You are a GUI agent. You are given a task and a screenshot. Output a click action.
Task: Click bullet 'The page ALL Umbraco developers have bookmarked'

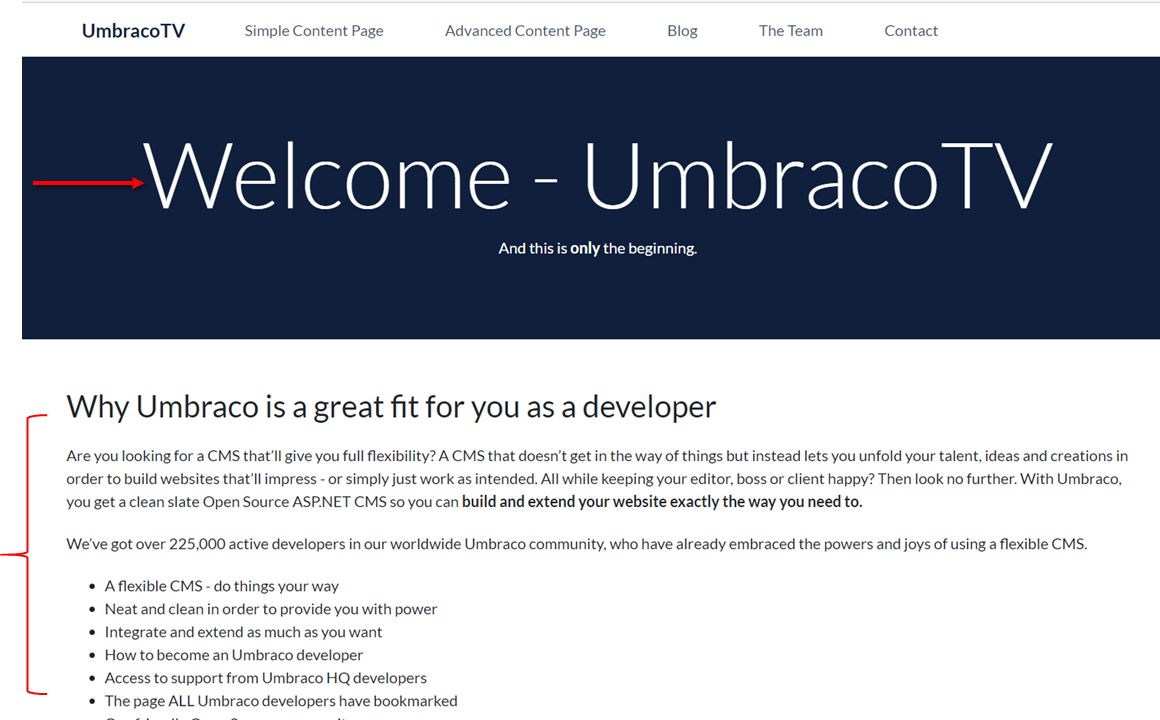tap(281, 701)
